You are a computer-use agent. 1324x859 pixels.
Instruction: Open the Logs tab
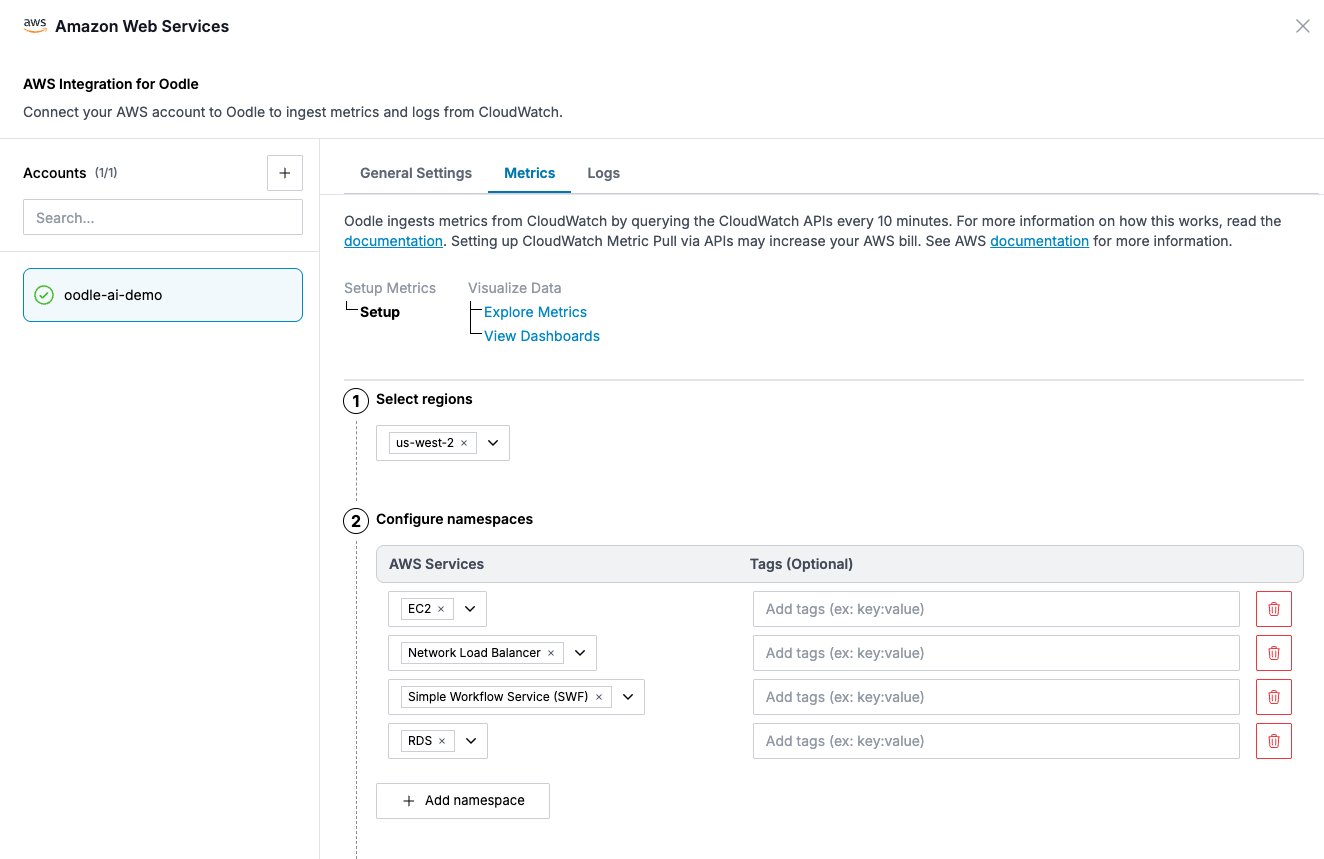click(603, 172)
